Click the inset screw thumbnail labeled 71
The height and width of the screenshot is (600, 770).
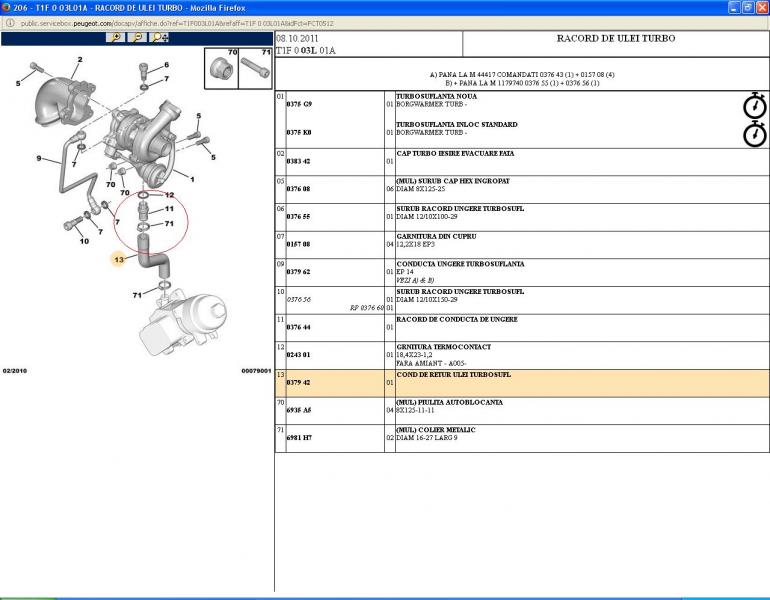[255, 68]
